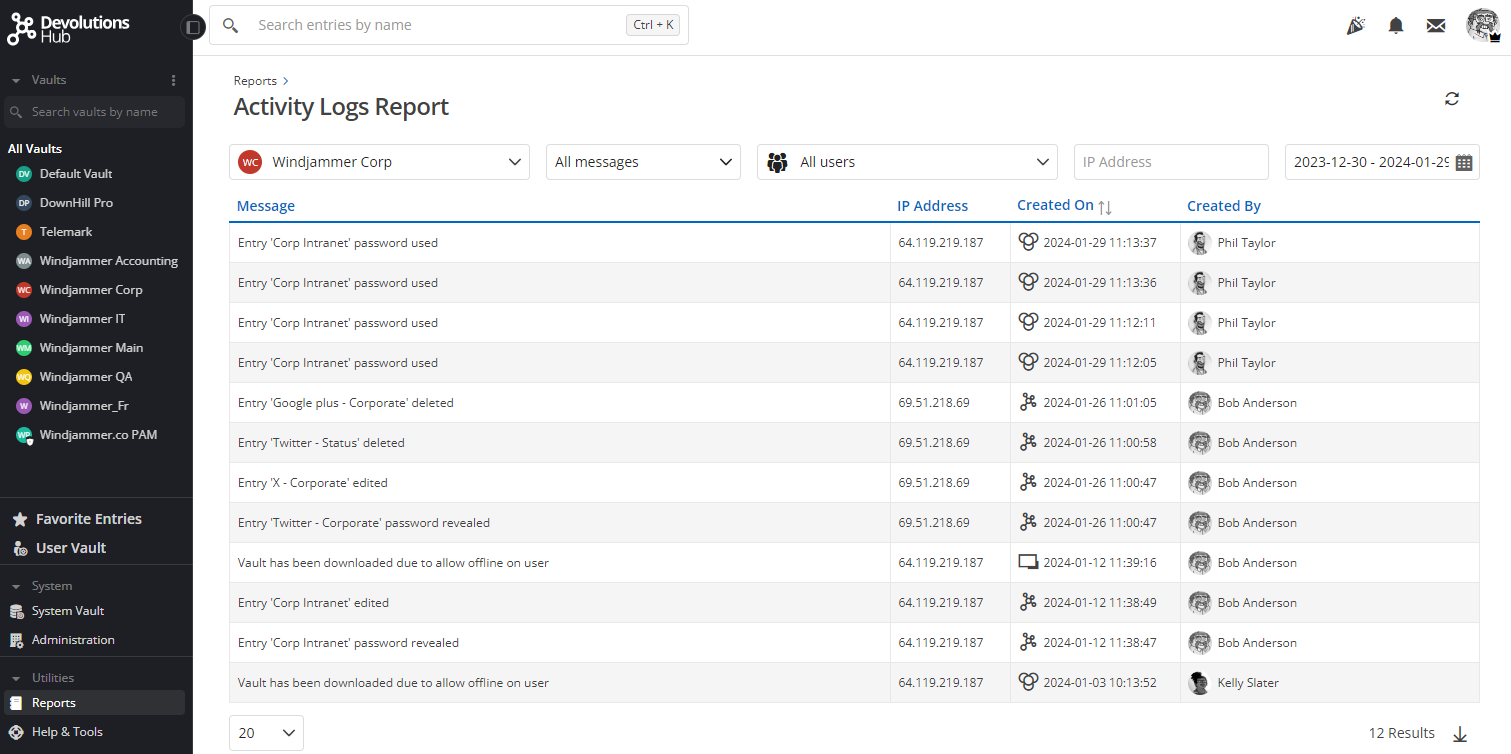The width and height of the screenshot is (1511, 754).
Task: Open the date range calendar icon
Action: pyautogui.click(x=1464, y=163)
